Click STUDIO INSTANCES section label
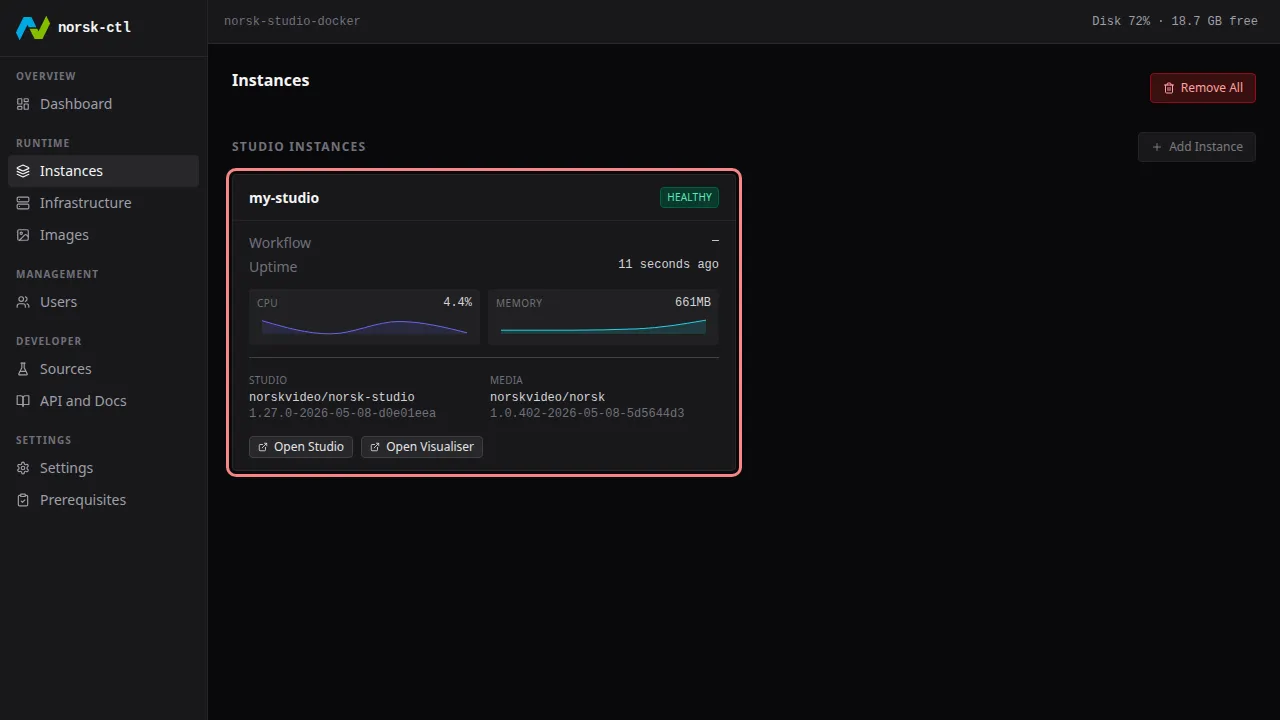The image size is (1280, 720). (299, 147)
